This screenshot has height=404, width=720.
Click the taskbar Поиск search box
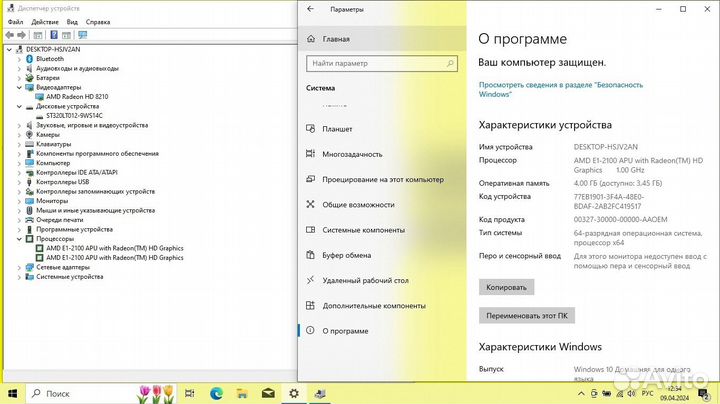101,393
